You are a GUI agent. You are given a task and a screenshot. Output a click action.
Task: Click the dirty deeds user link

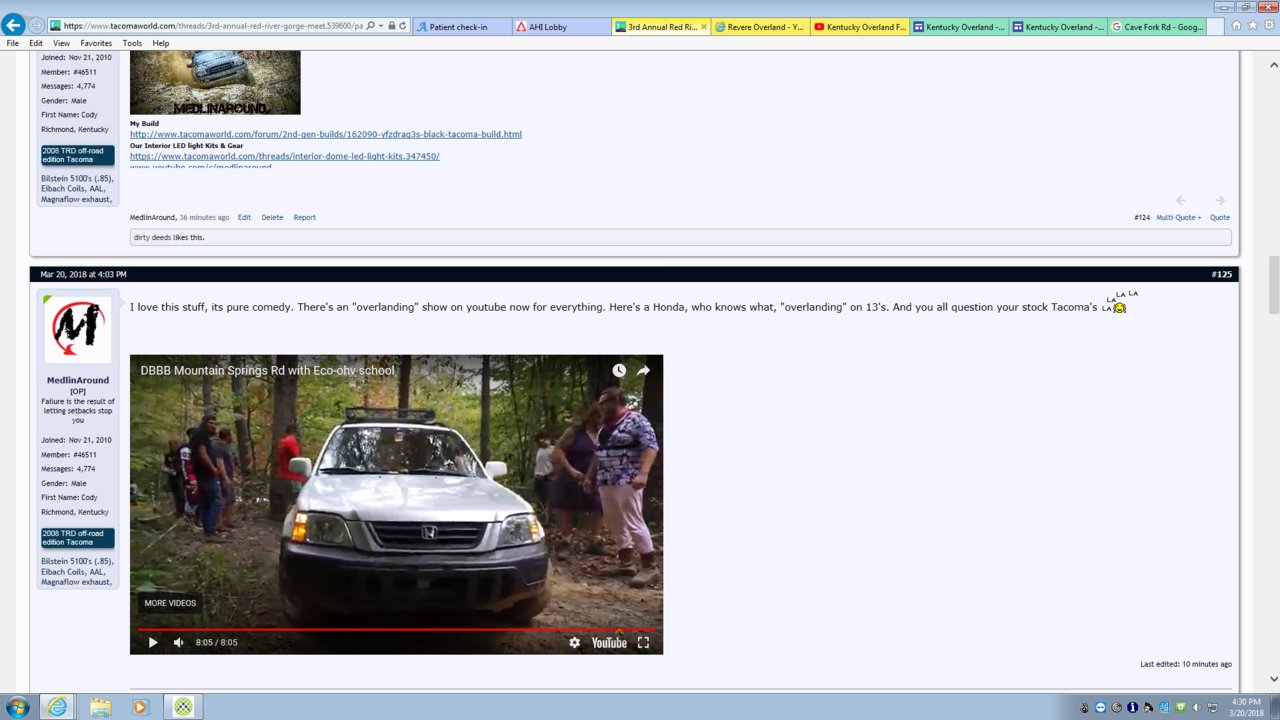[155, 237]
